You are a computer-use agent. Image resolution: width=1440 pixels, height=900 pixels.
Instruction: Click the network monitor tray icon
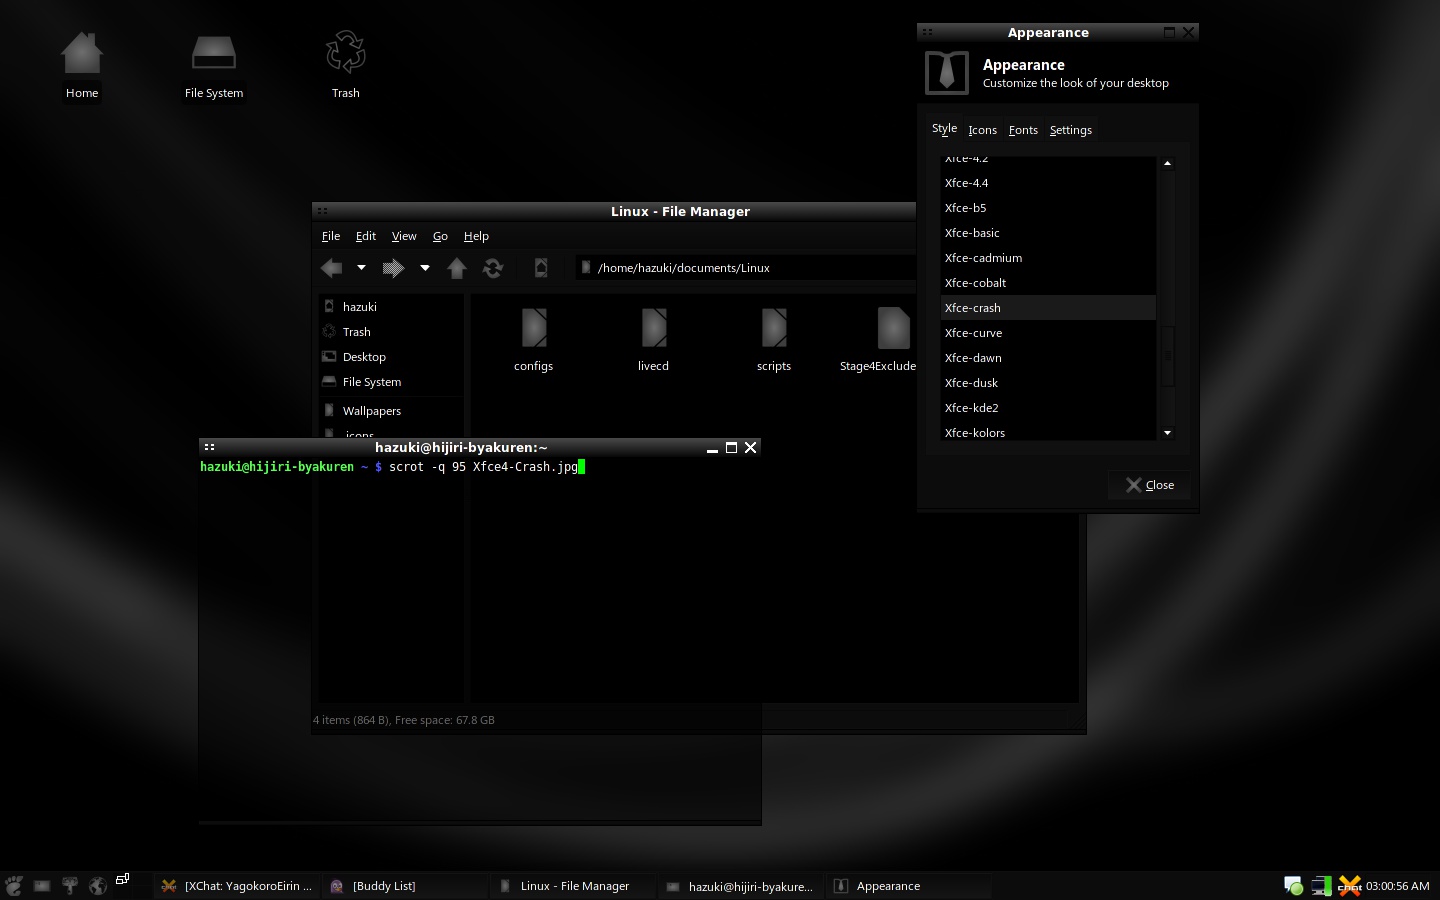pyautogui.click(x=1321, y=886)
